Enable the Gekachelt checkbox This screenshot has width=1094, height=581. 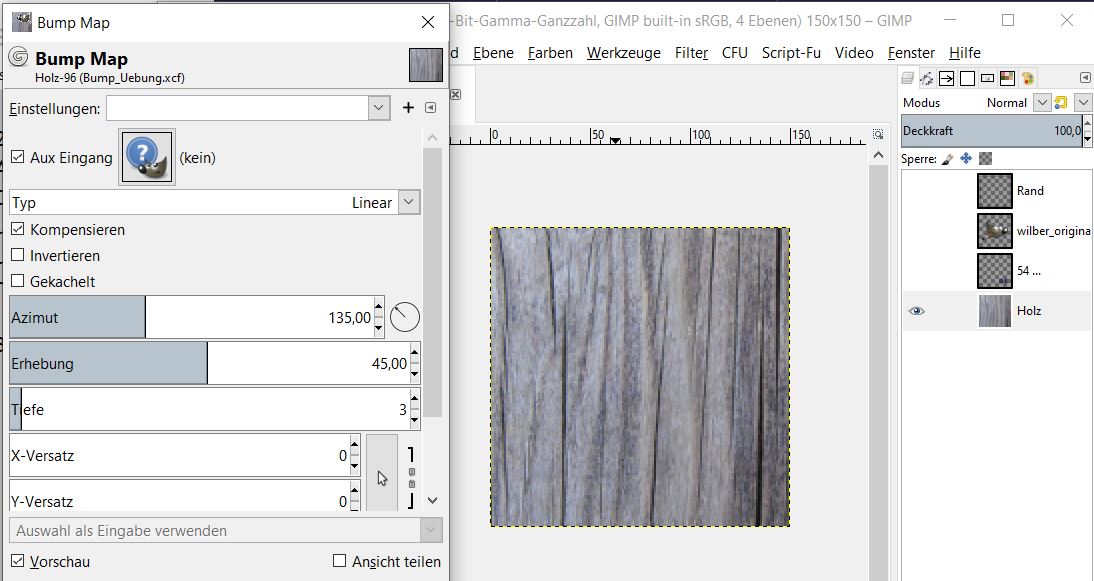point(18,282)
